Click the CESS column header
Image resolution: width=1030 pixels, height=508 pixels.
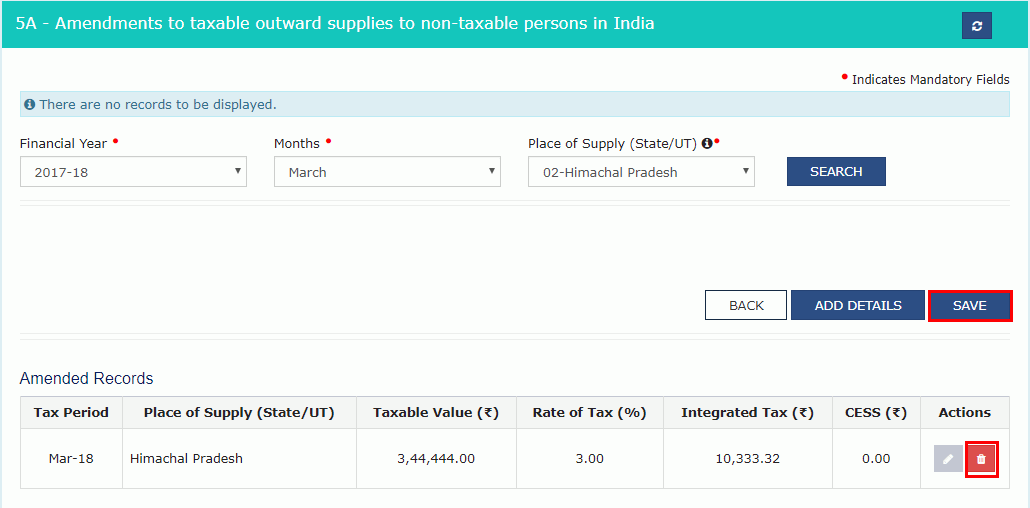tap(875, 412)
